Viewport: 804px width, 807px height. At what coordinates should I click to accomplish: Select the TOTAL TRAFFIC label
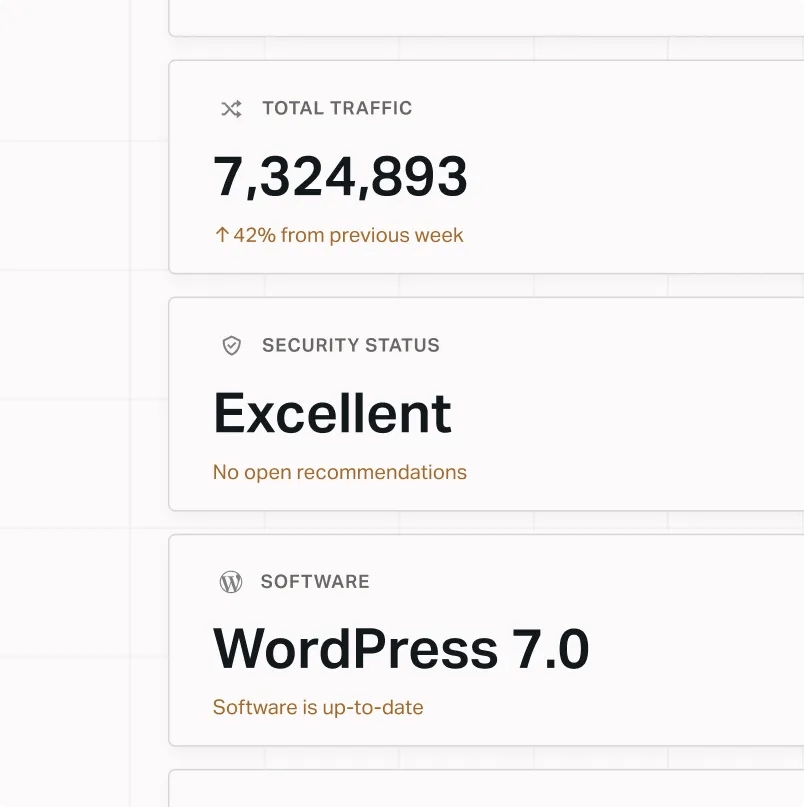pos(337,108)
